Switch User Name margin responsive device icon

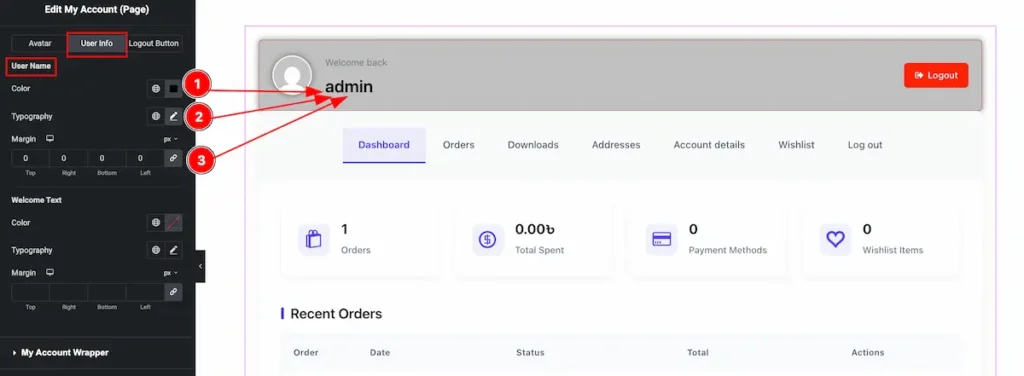coord(50,139)
